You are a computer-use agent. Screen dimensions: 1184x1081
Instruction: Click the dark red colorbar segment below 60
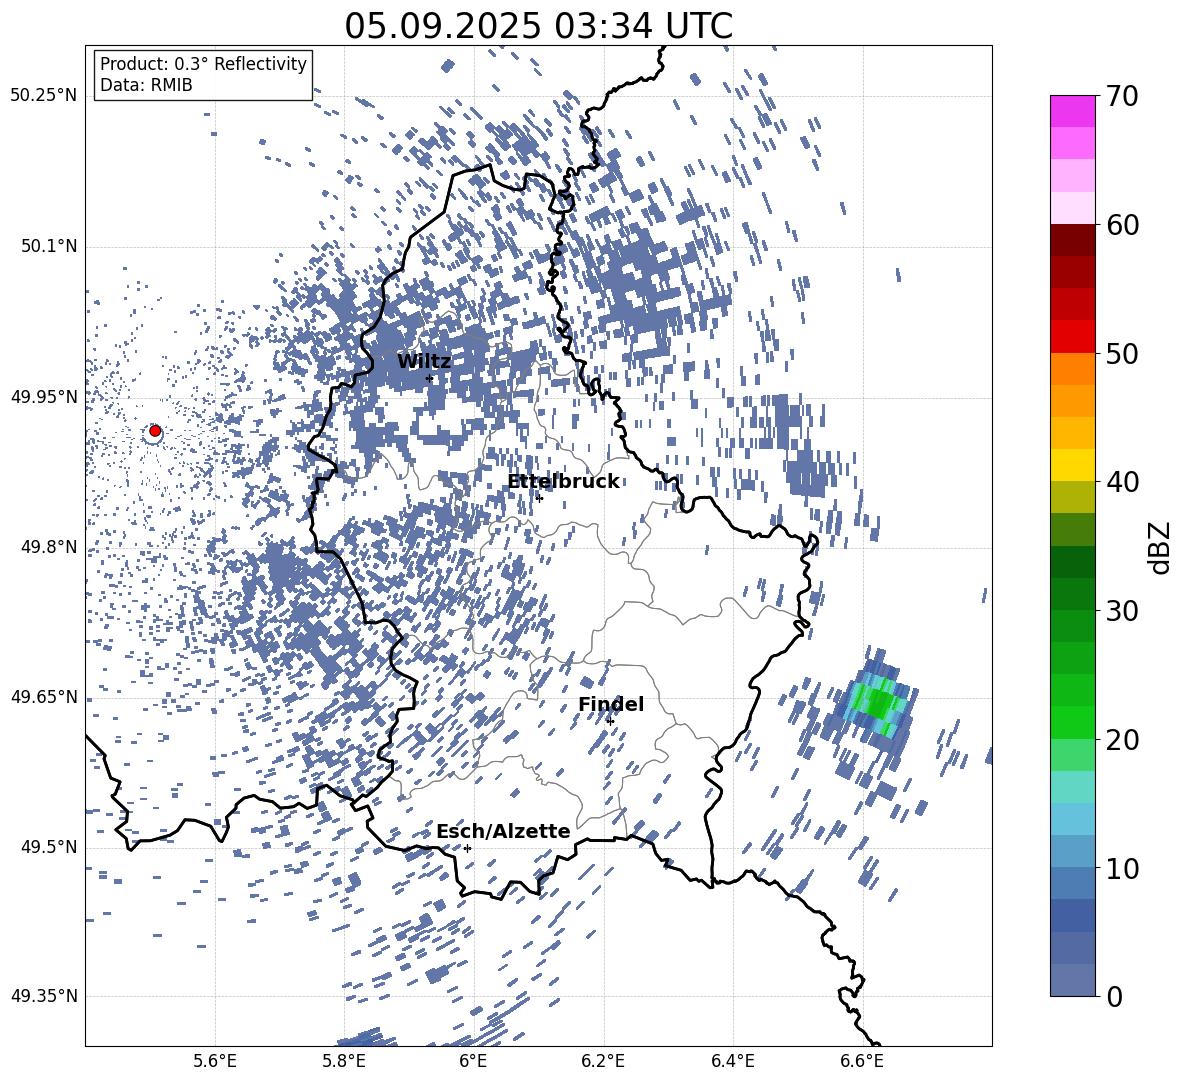[x=1072, y=241]
